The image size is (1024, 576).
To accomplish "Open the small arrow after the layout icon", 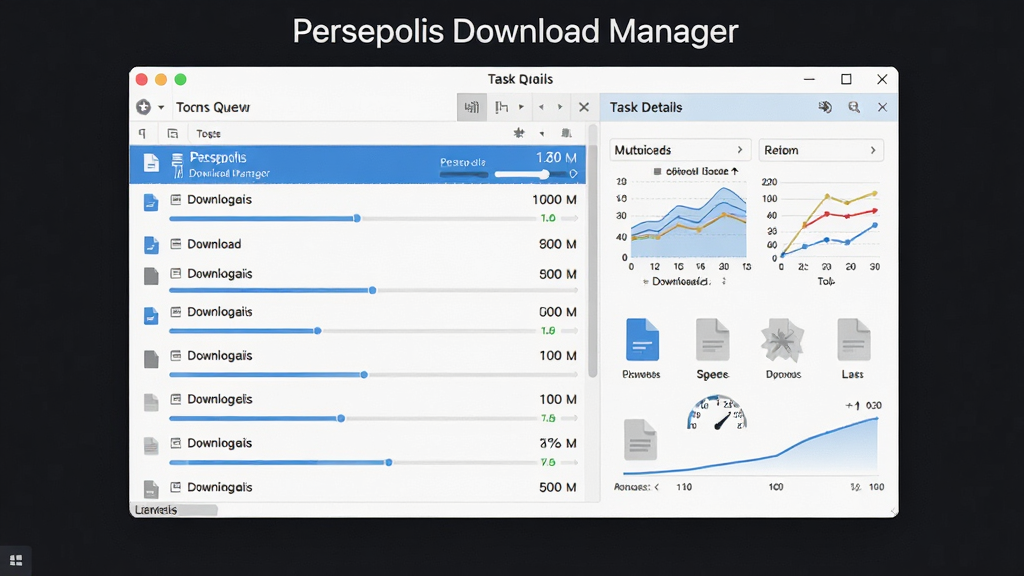I will click(x=521, y=107).
